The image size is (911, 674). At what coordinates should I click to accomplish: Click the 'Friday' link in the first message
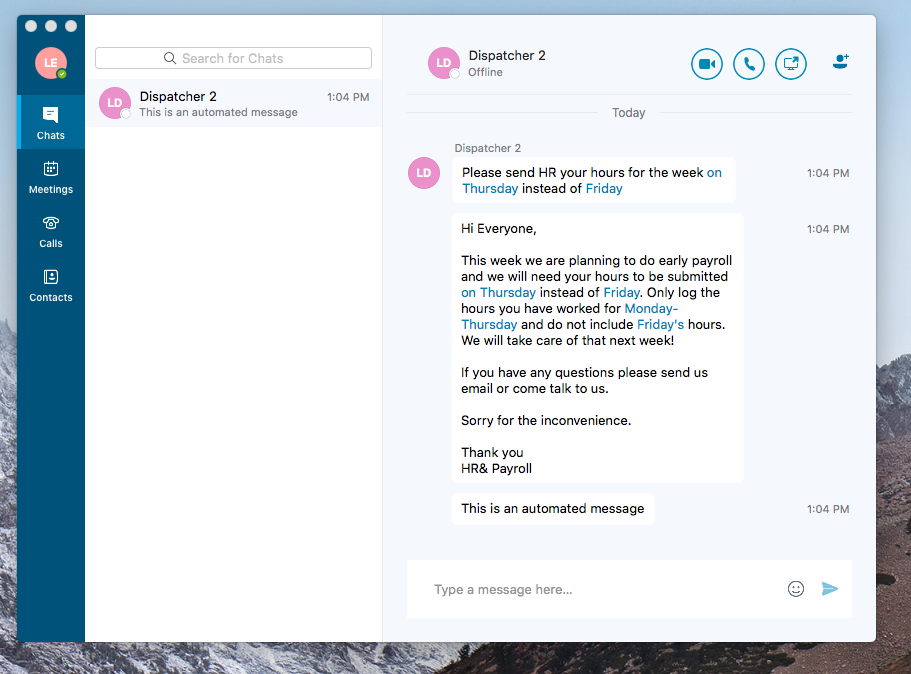[604, 188]
